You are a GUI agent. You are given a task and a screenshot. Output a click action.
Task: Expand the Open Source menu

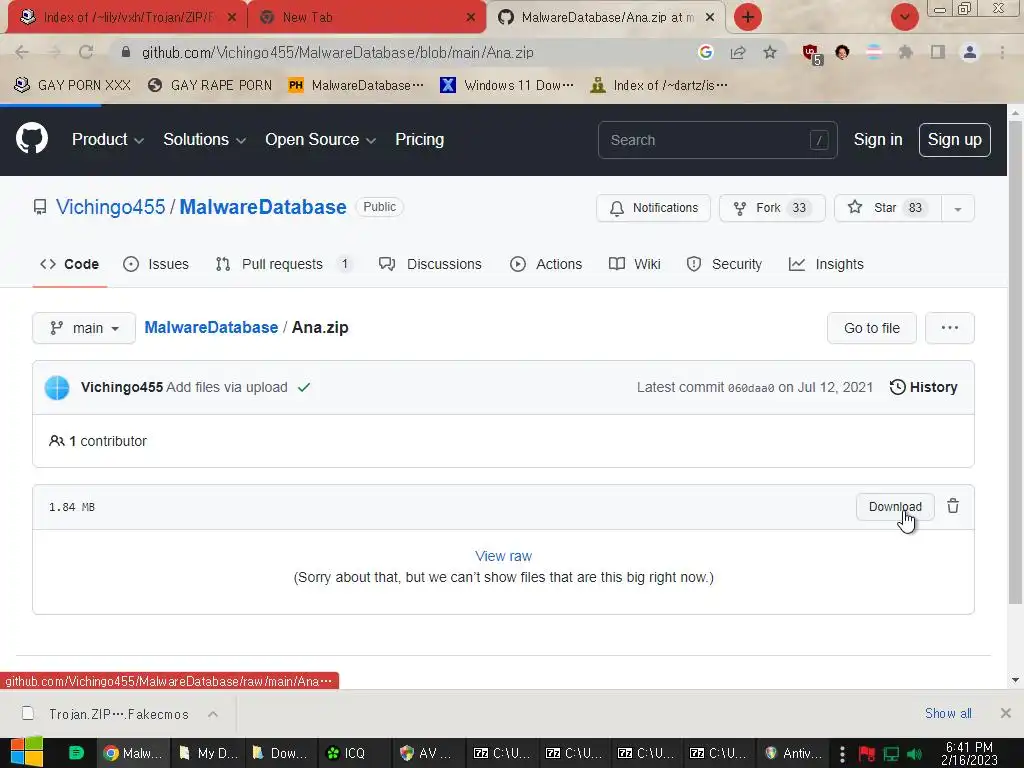(320, 139)
